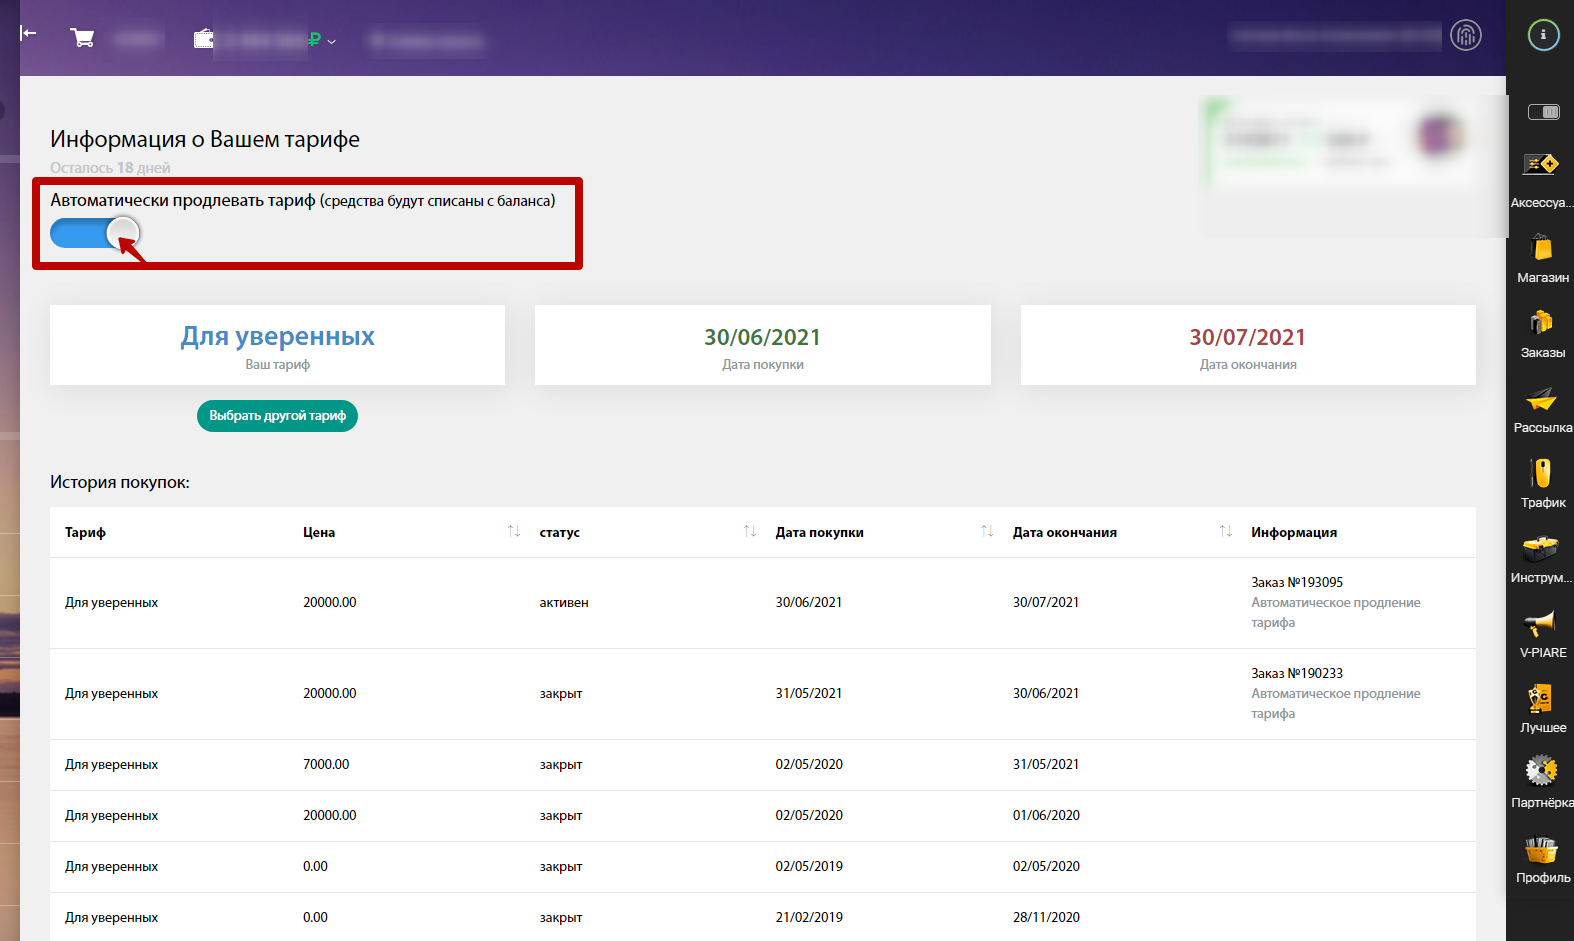This screenshot has width=1574, height=941.
Task: Open Профиль from sidebar
Action: [1542, 858]
